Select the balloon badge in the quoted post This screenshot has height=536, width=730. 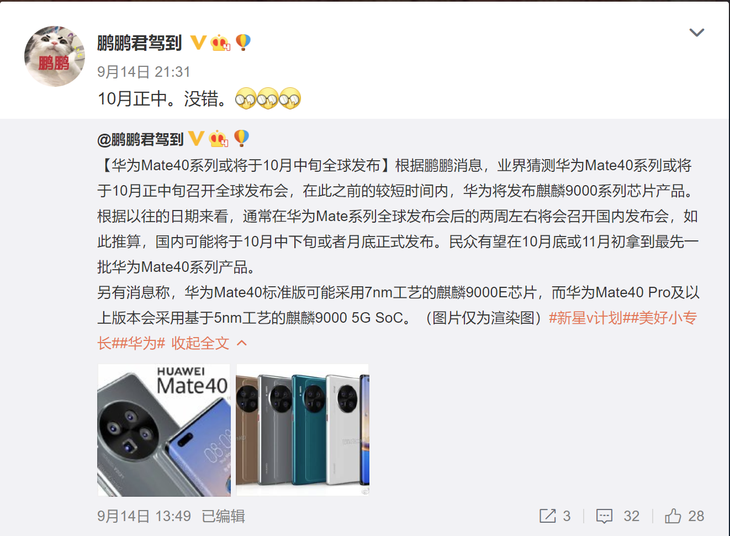(241, 138)
